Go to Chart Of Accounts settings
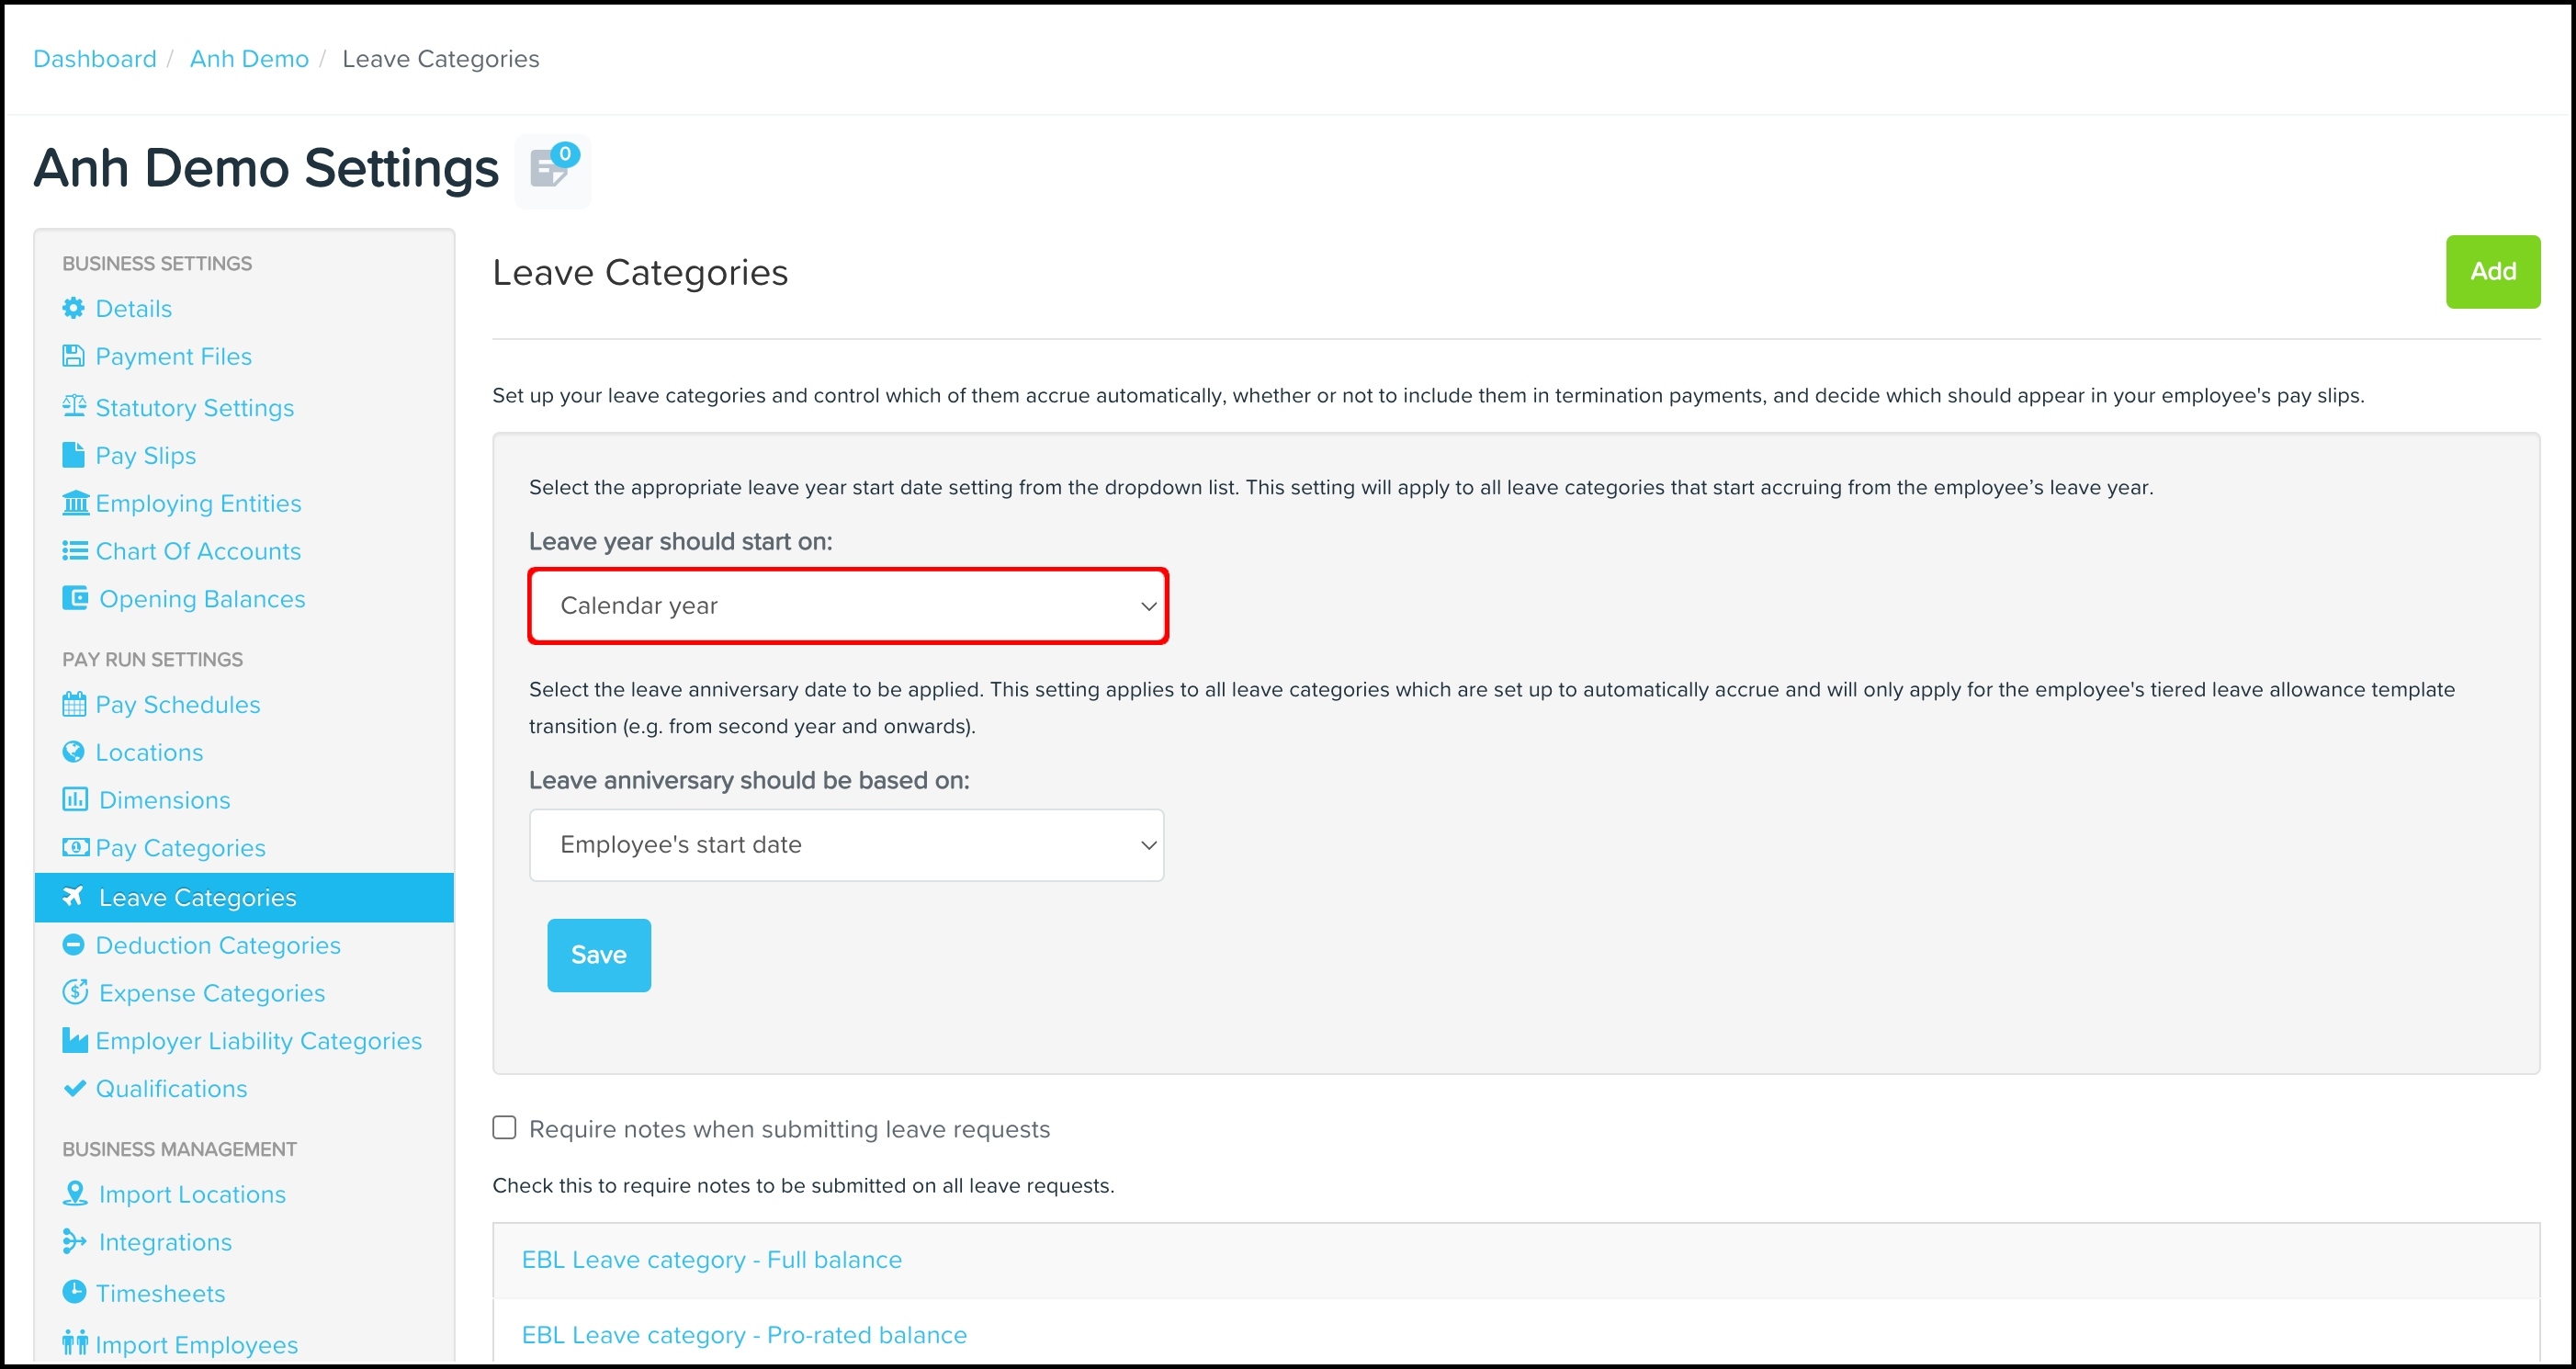 pyautogui.click(x=198, y=551)
